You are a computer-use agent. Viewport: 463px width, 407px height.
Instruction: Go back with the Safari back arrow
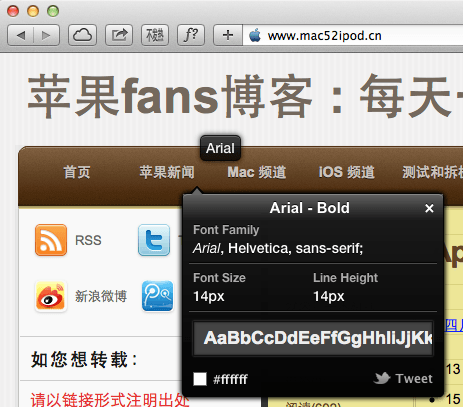pyautogui.click(x=21, y=35)
